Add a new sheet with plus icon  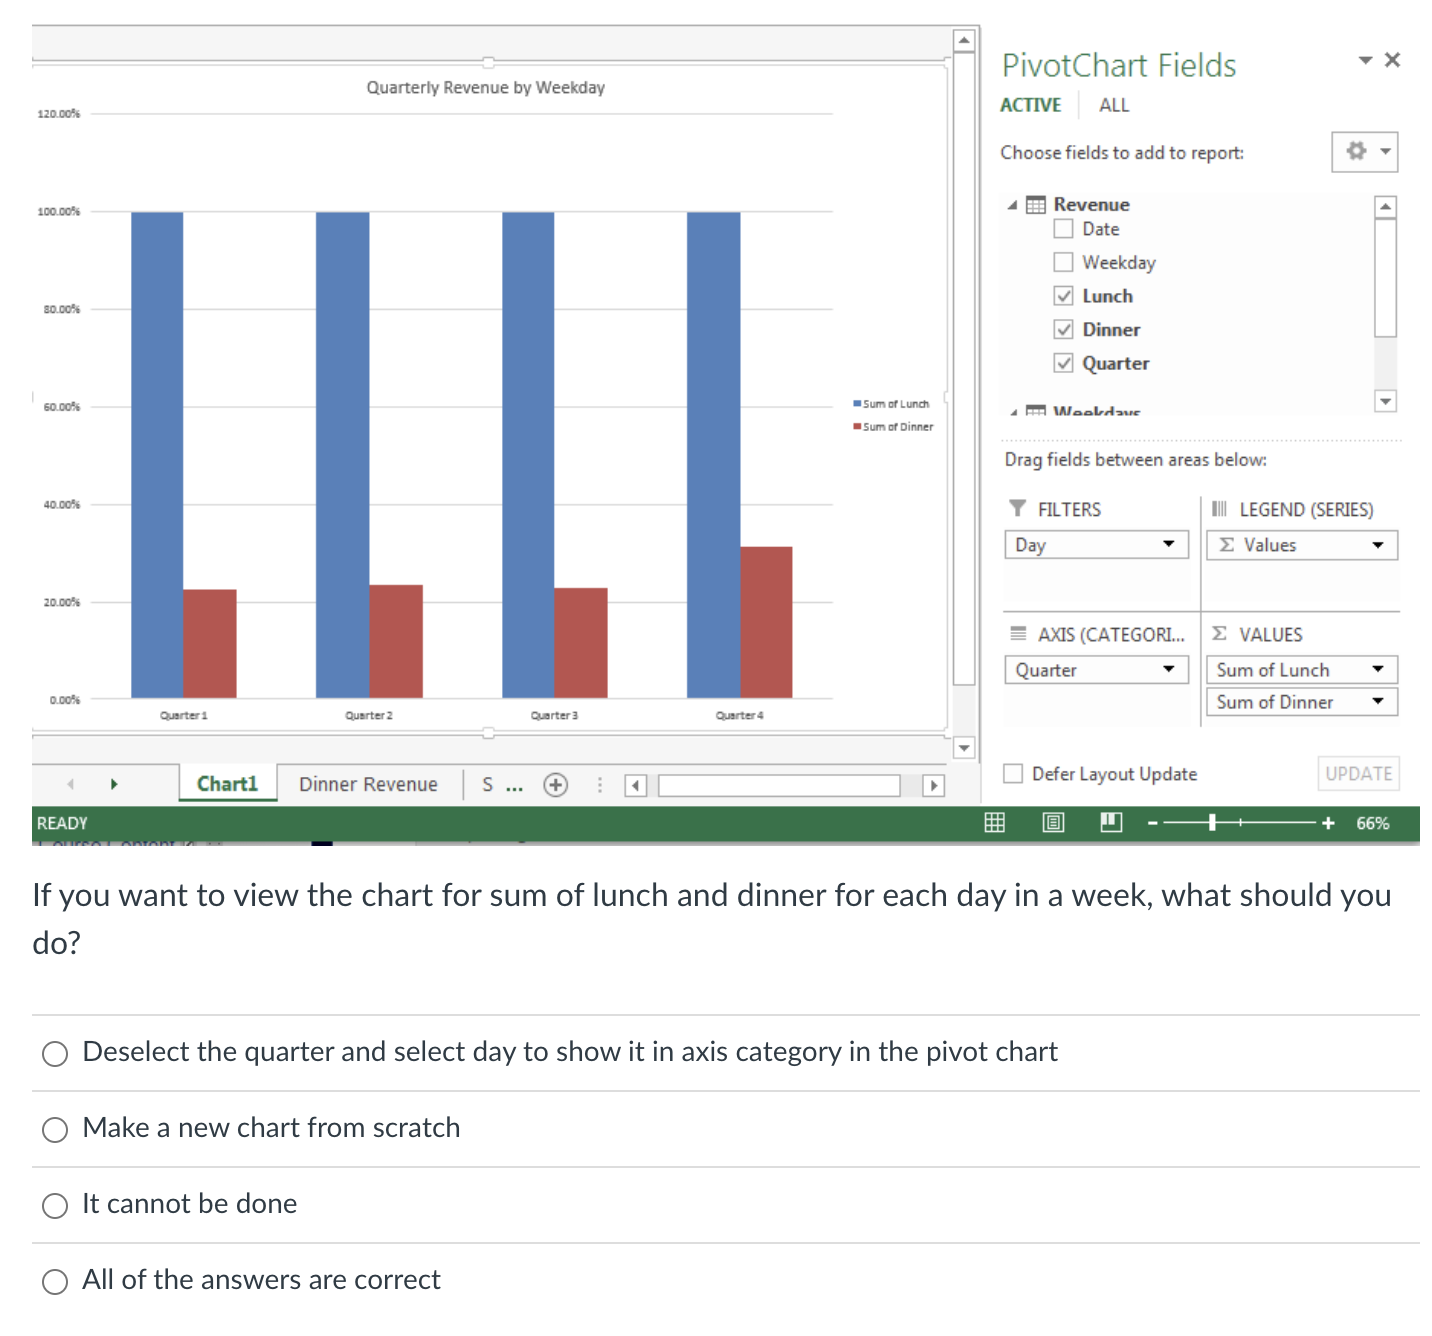[x=556, y=785]
